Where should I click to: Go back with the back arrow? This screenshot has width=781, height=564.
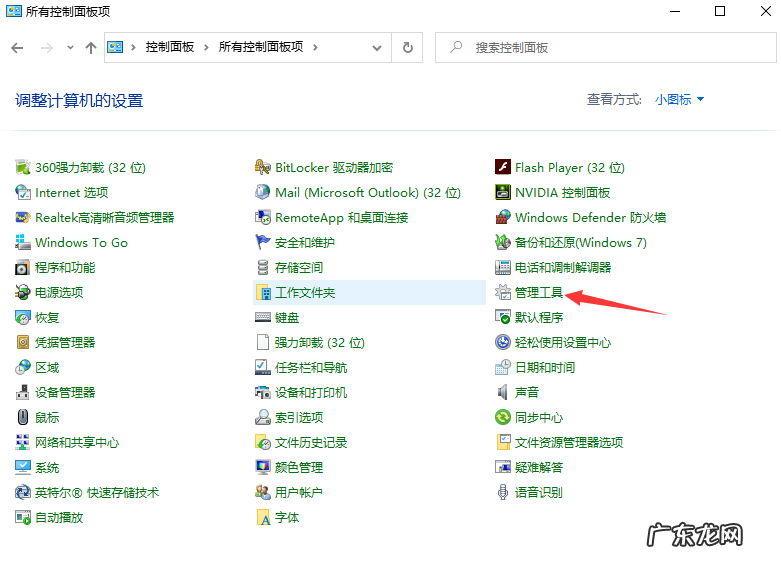(x=17, y=48)
